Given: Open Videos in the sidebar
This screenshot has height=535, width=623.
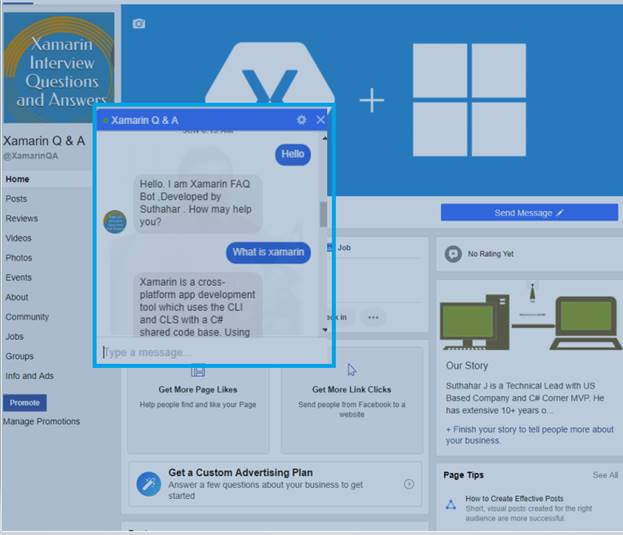Looking at the screenshot, I should click(x=18, y=238).
